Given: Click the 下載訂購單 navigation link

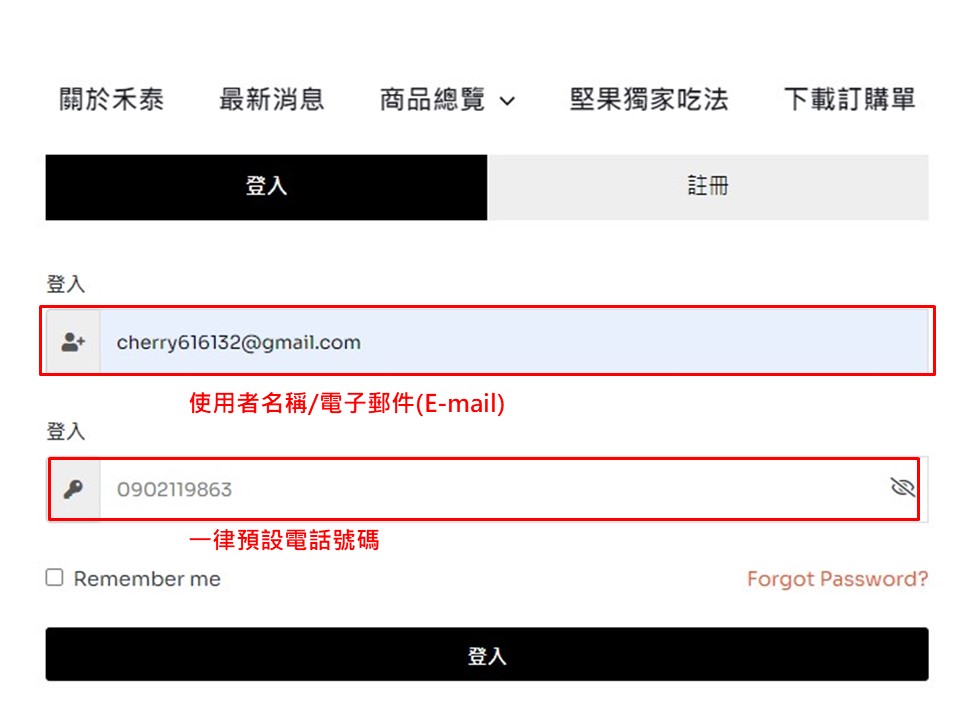Looking at the screenshot, I should [x=849, y=100].
